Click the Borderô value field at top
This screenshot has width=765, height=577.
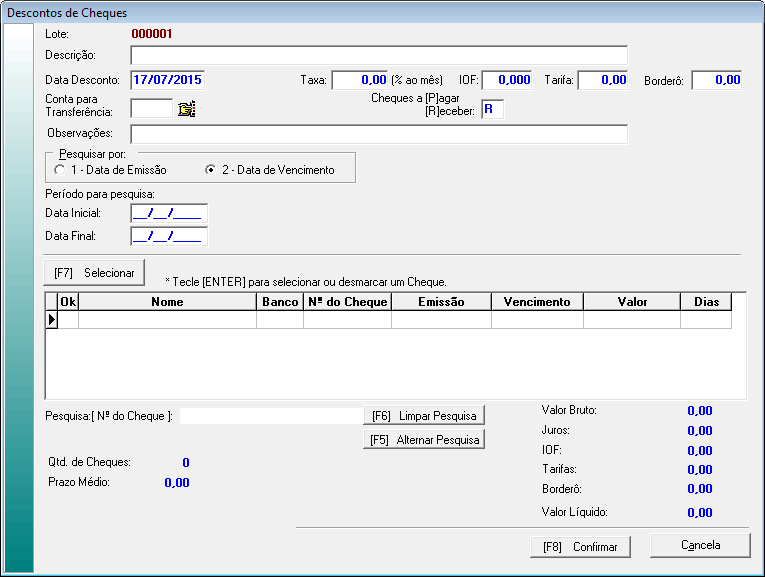717,80
